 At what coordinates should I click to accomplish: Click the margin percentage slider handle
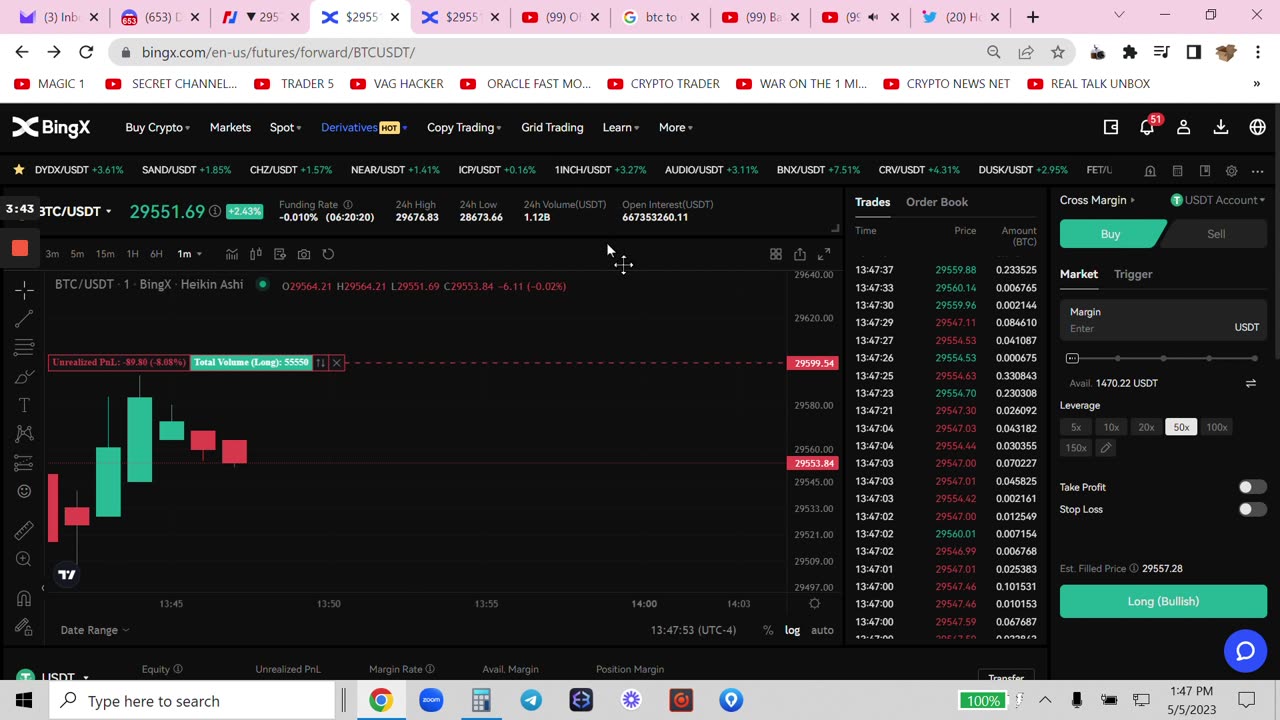tap(1072, 358)
